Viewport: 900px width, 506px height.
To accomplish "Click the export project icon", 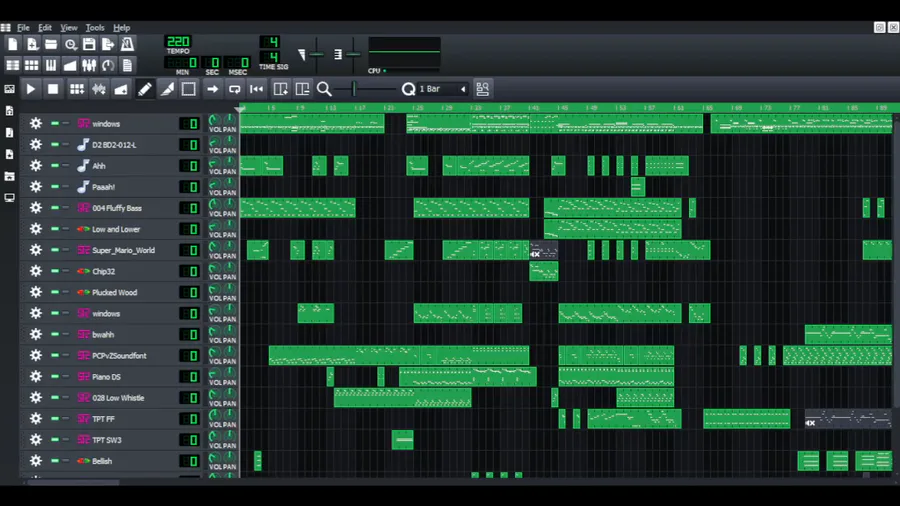I will [x=108, y=44].
